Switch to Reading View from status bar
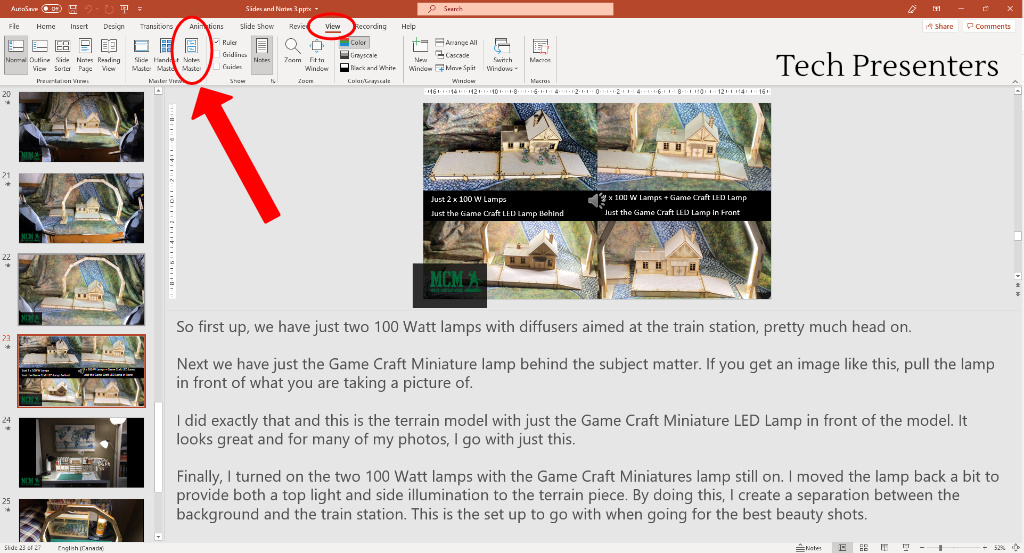 [x=884, y=548]
